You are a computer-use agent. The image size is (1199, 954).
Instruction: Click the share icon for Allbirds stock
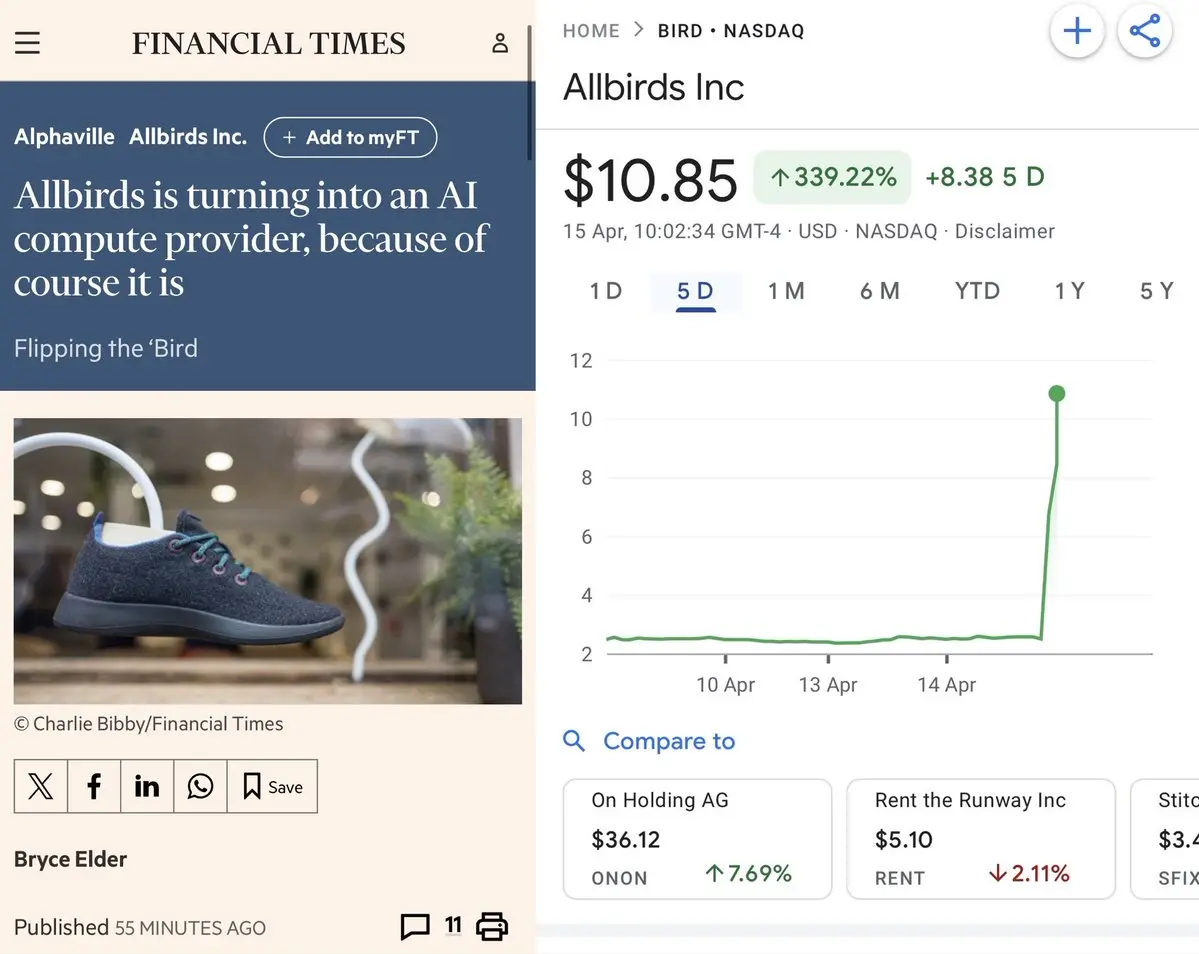[x=1144, y=31]
